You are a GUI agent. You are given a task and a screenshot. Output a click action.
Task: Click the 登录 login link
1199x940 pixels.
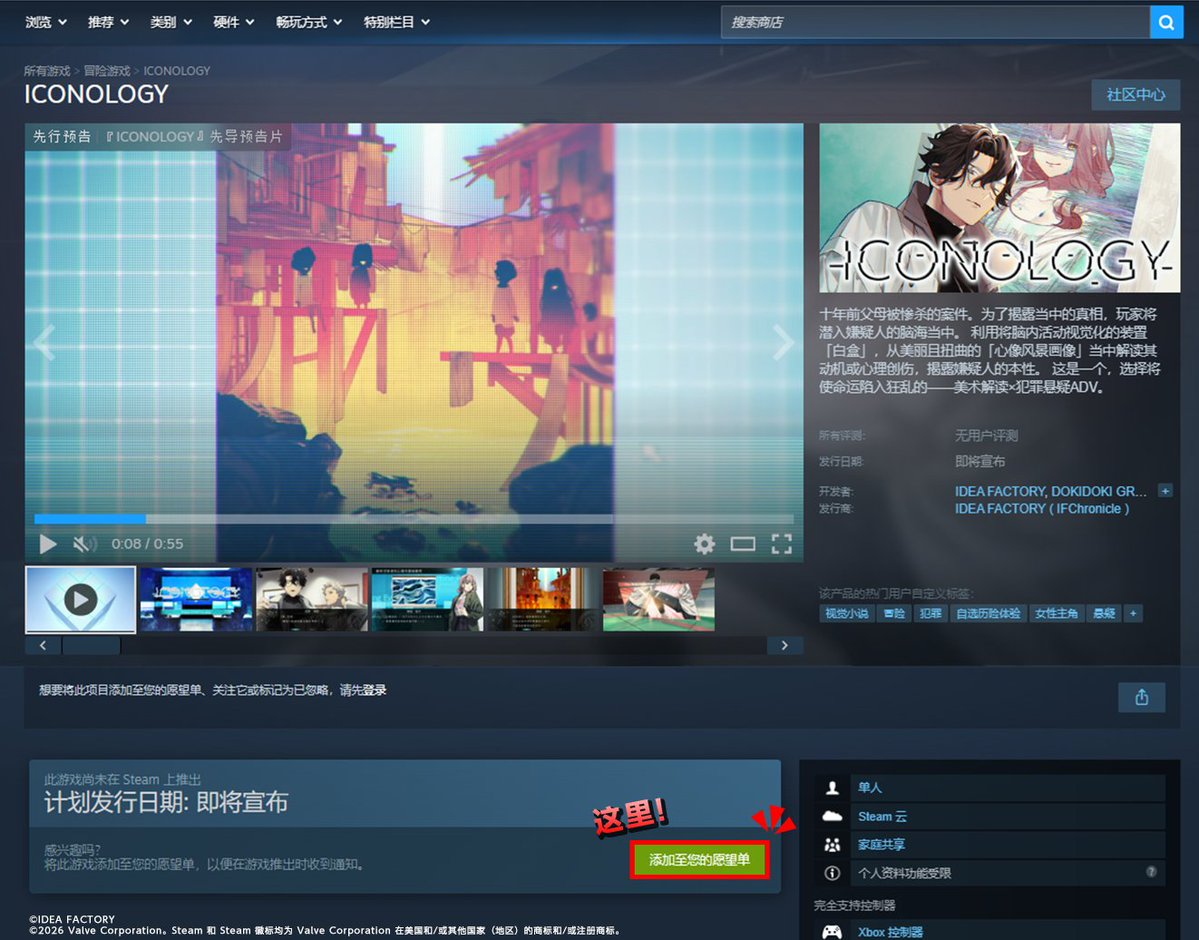375,690
